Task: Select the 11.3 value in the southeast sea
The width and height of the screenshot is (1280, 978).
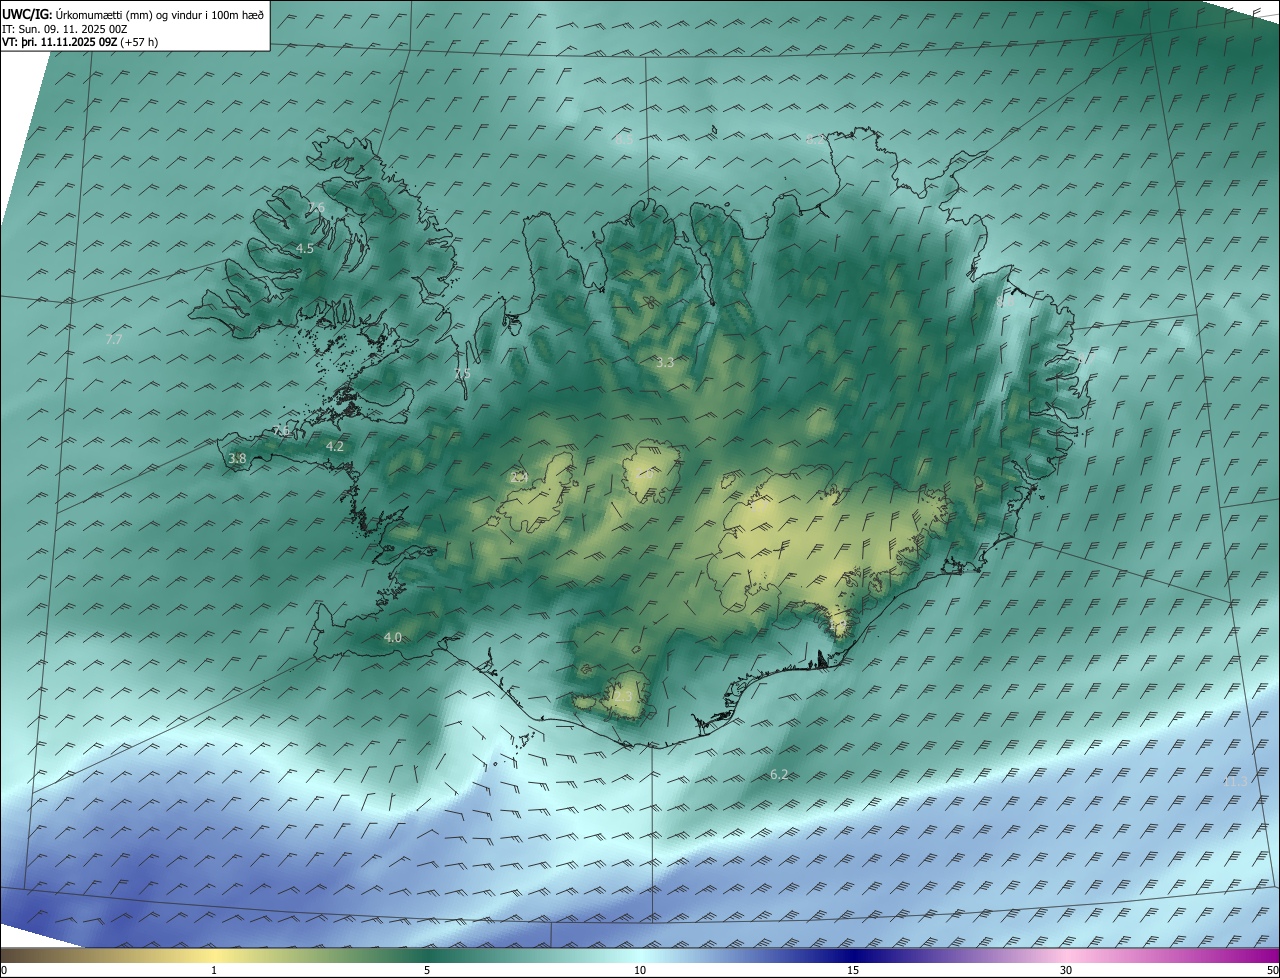Action: [1235, 782]
